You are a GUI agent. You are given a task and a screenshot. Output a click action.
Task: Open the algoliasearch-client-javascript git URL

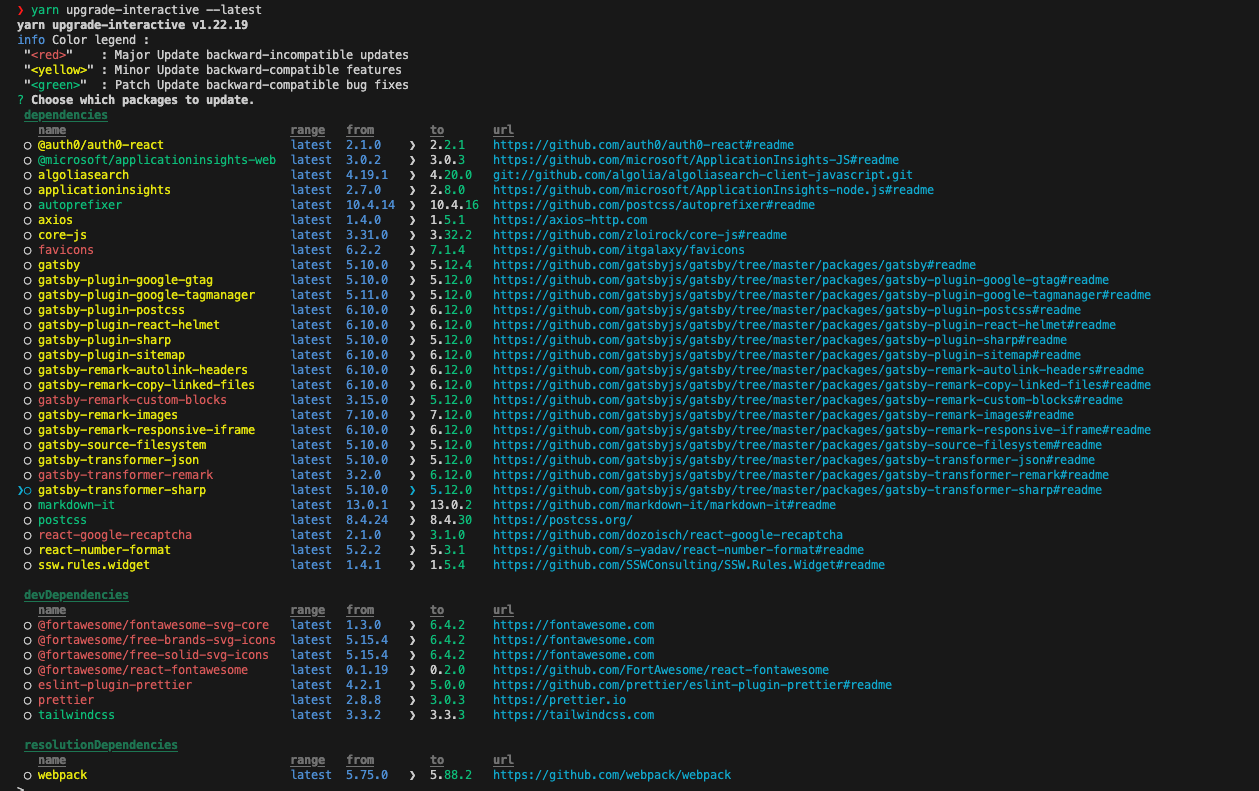703,175
